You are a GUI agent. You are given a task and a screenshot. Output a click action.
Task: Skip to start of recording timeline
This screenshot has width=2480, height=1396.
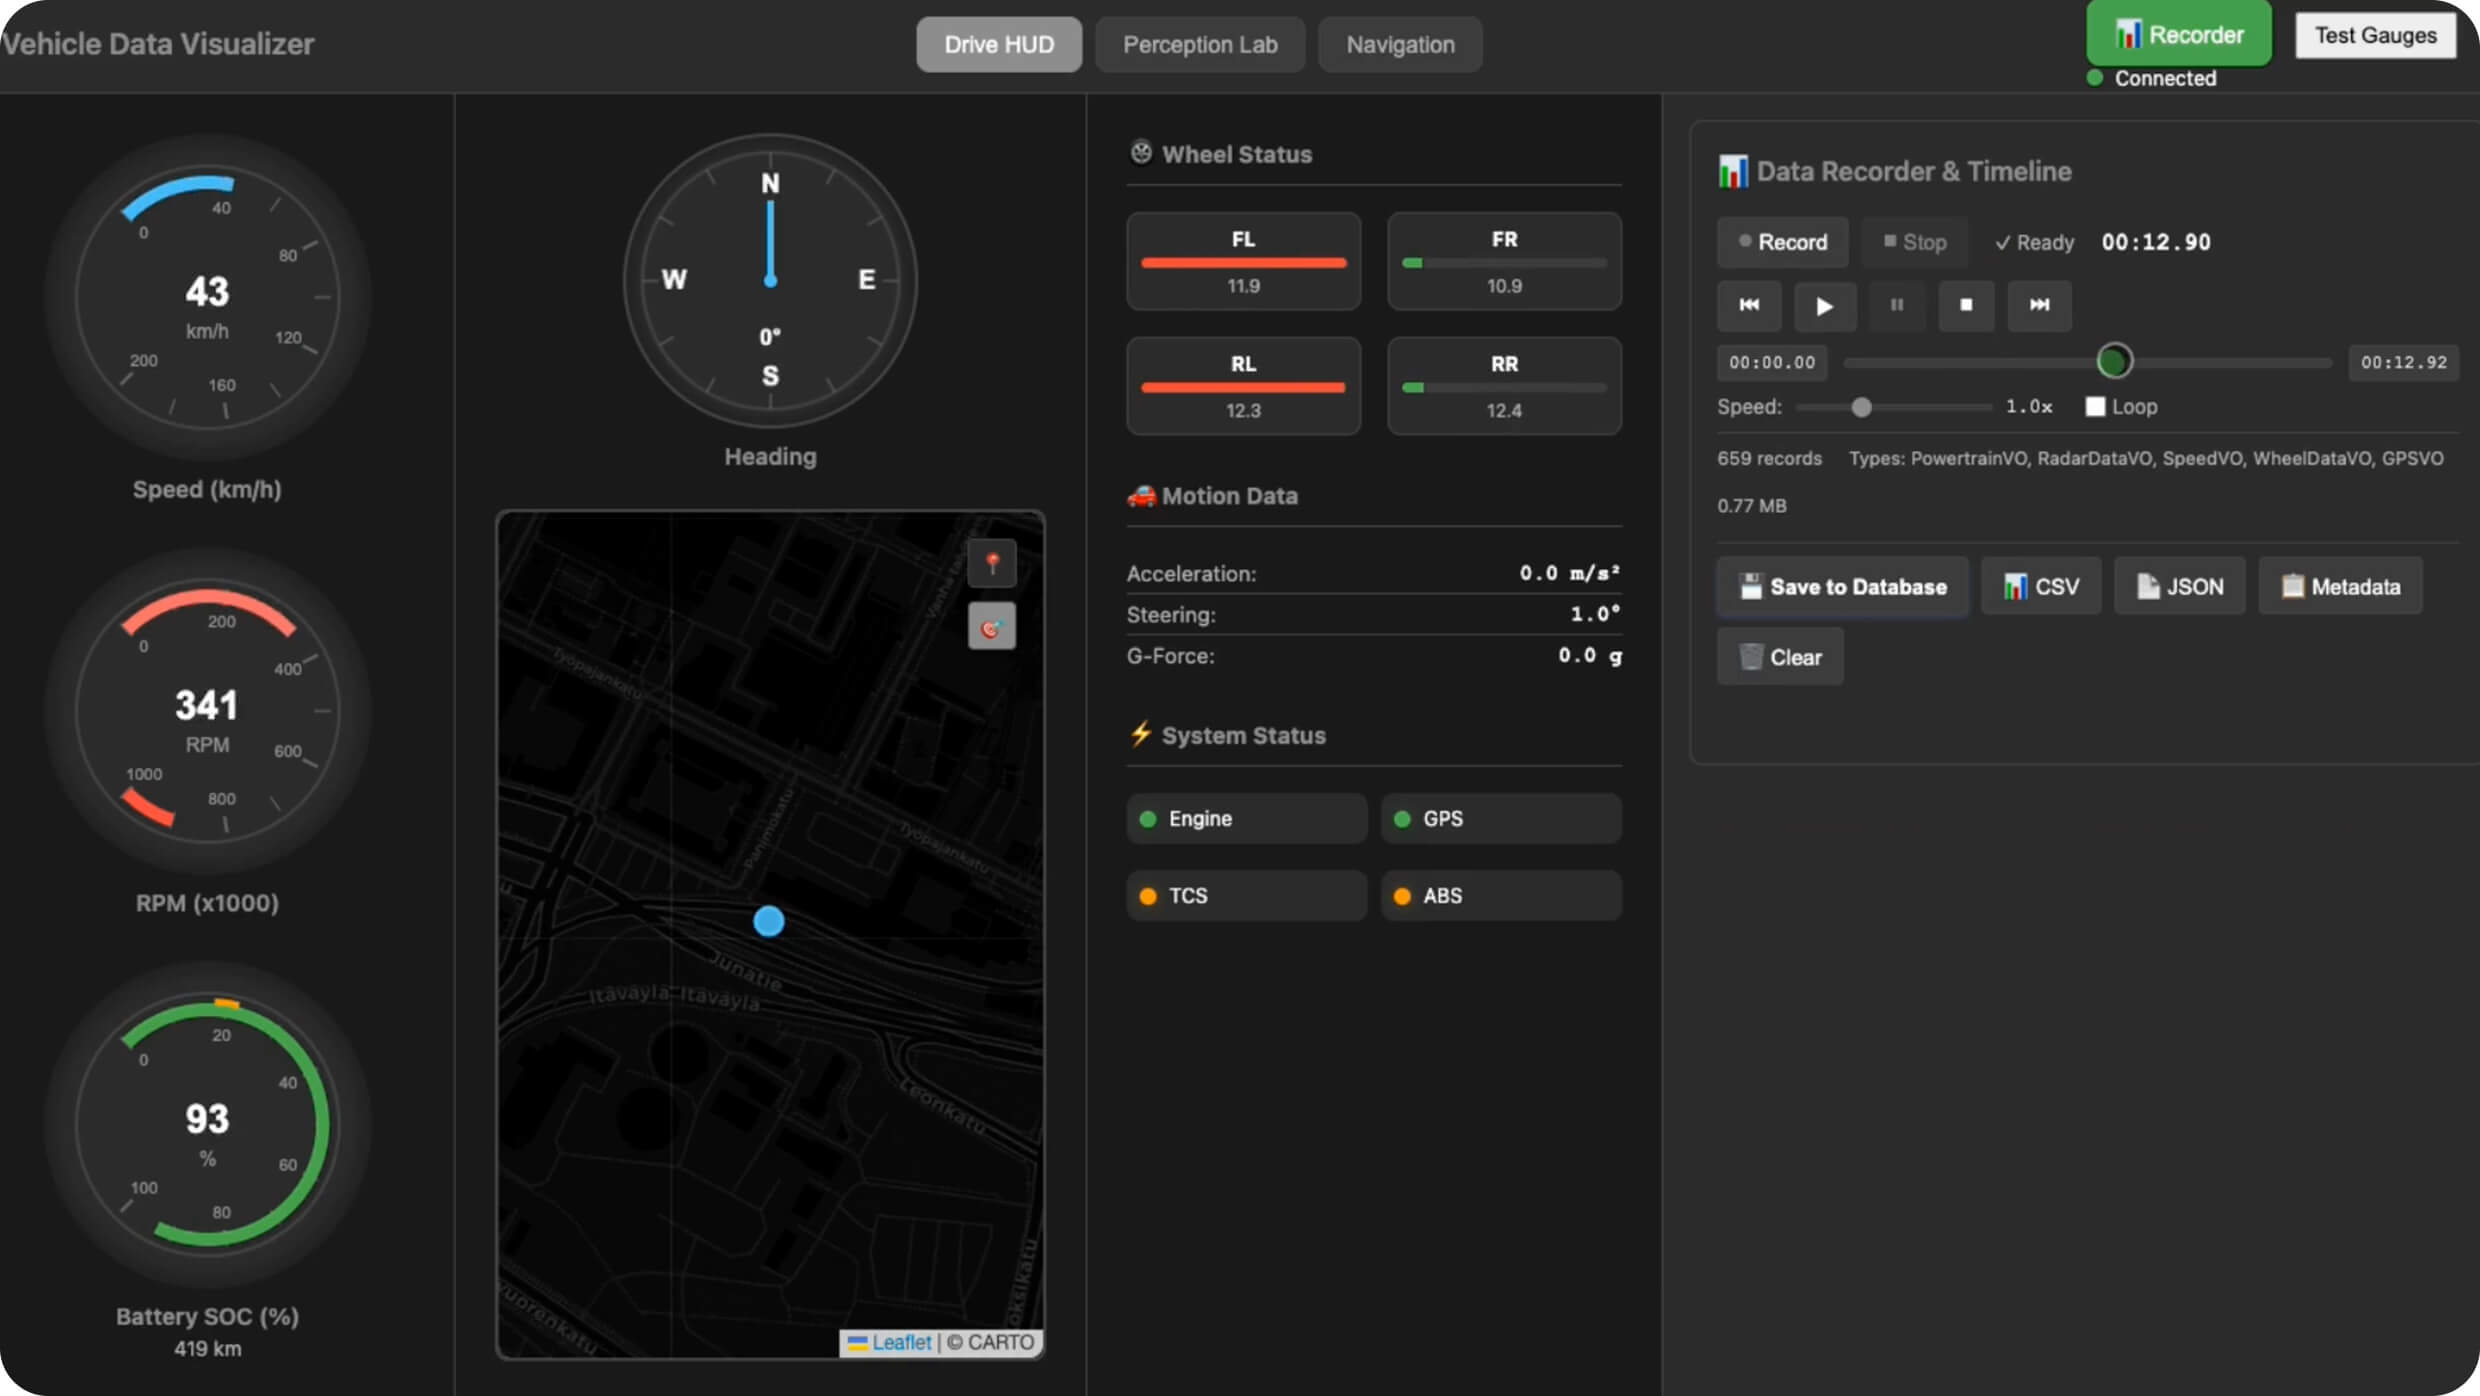click(x=1749, y=305)
